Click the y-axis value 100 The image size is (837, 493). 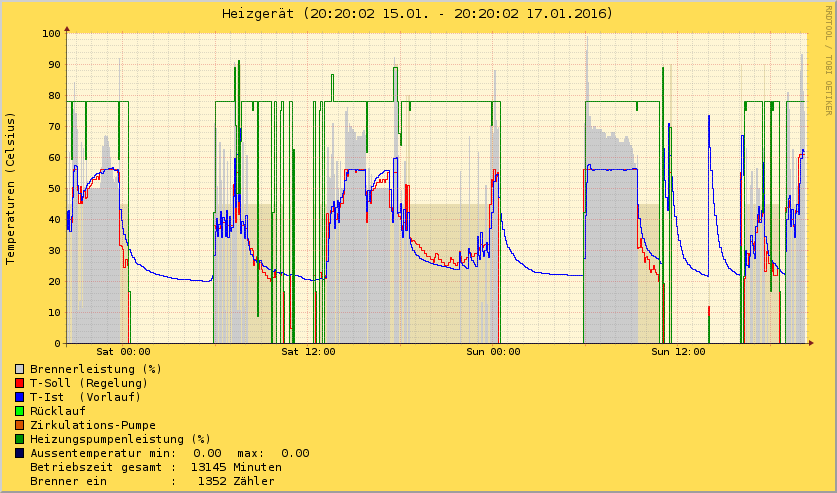coord(51,34)
